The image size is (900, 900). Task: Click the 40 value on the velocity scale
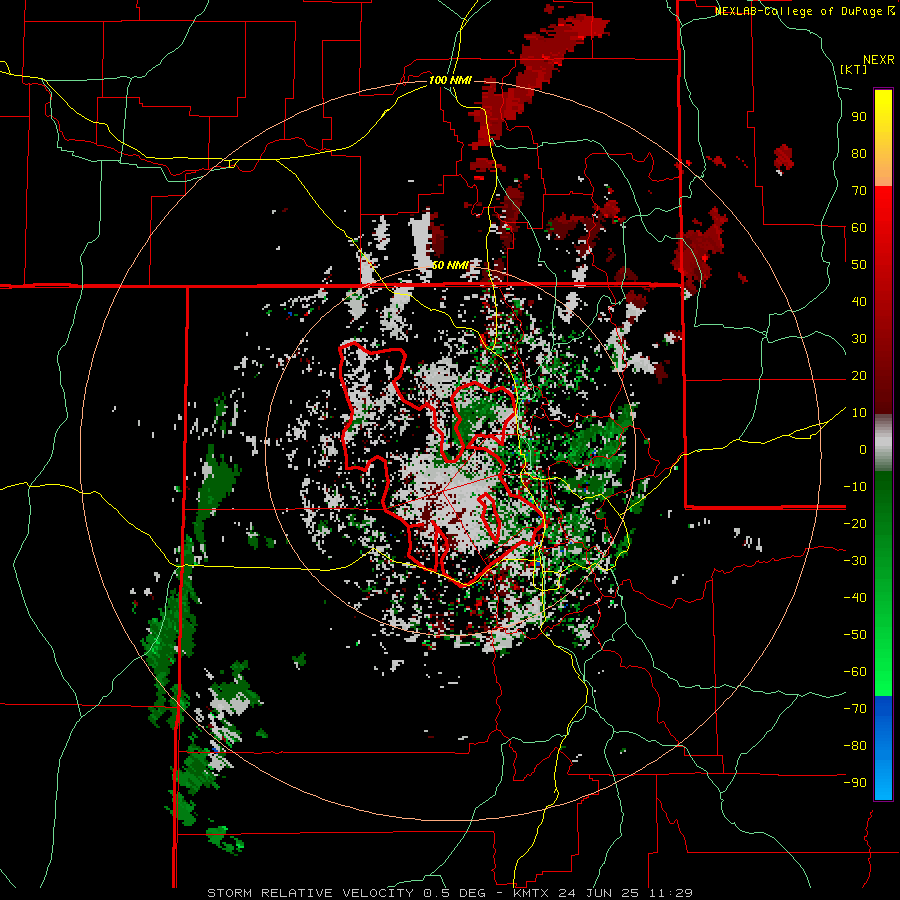859,302
